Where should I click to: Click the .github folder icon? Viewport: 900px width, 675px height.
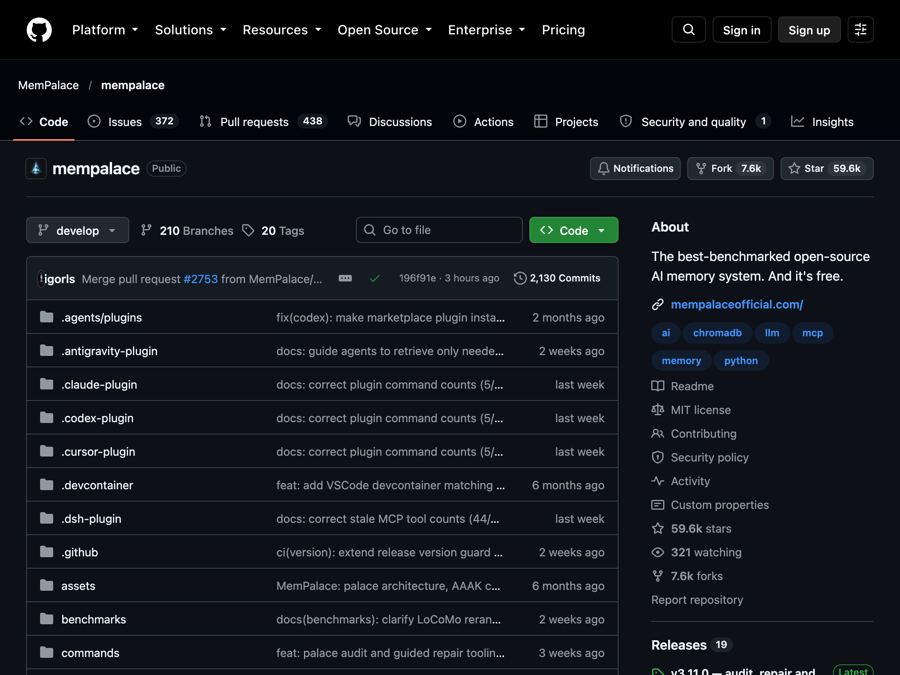point(46,552)
